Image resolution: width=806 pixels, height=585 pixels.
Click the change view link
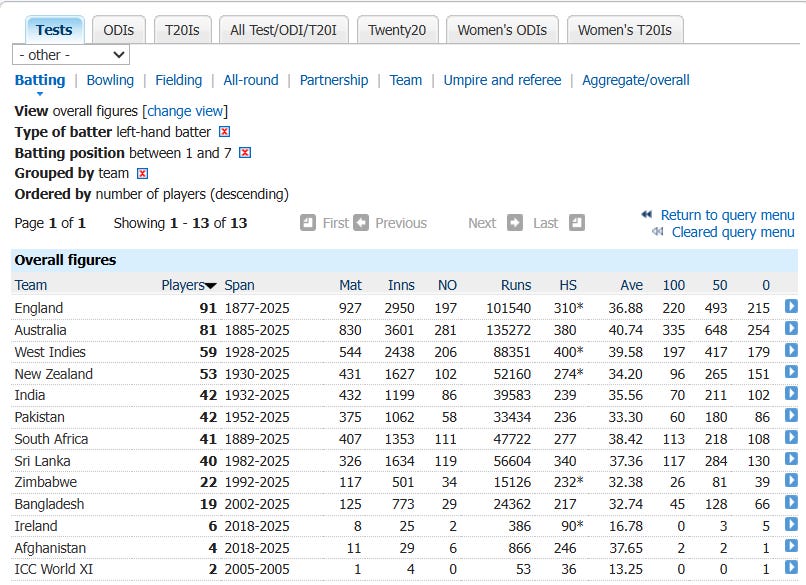click(x=185, y=111)
